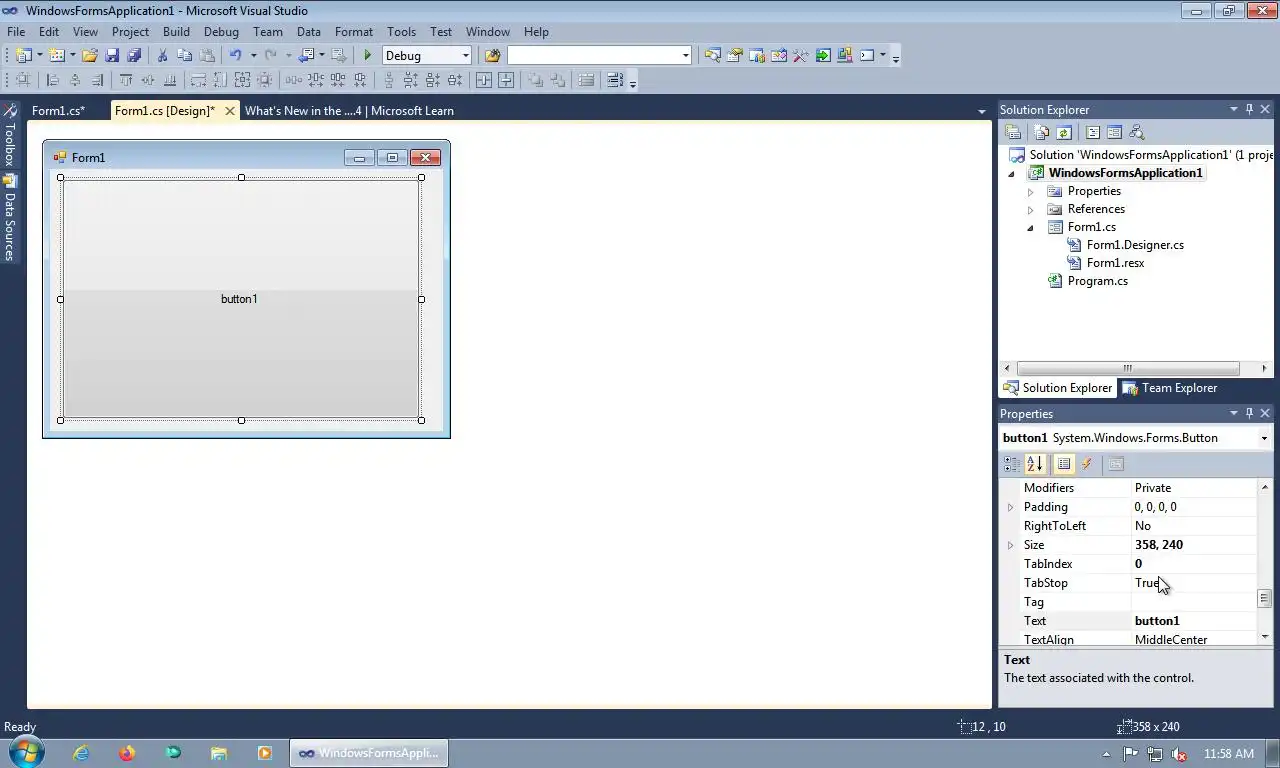1280x768 pixels.
Task: Switch Properties panel to Categorized view
Action: (1012, 464)
